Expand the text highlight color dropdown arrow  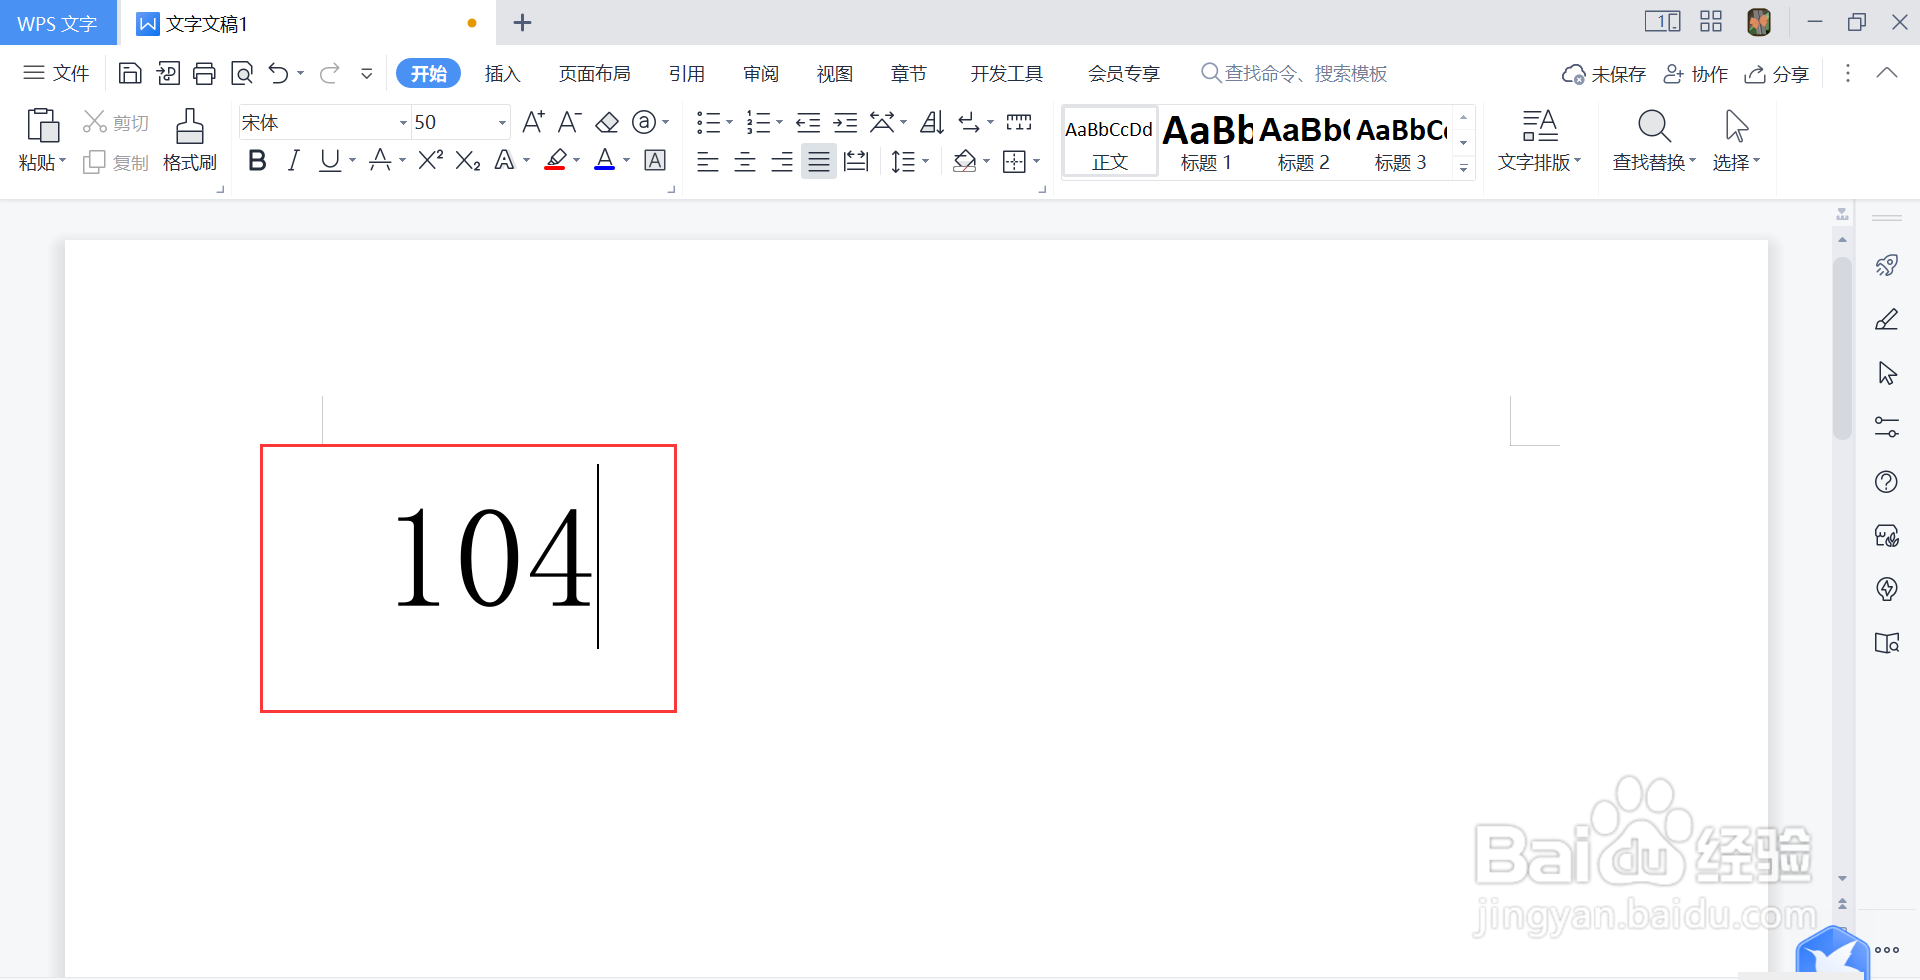577,160
